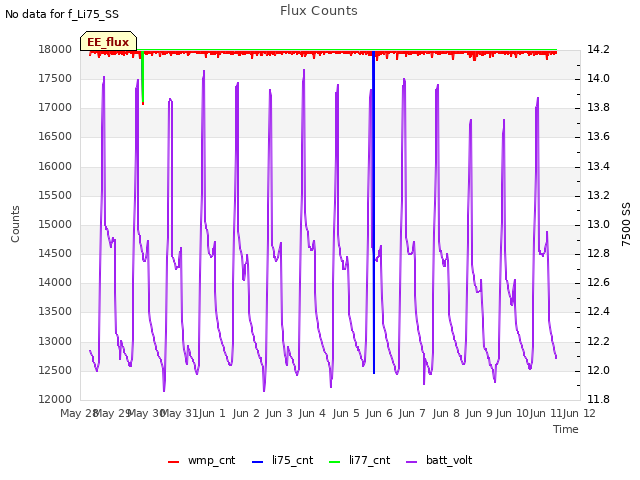The image size is (640, 480).
Task: Click the blue li75_cnt legend color marker
Action: click(x=258, y=462)
